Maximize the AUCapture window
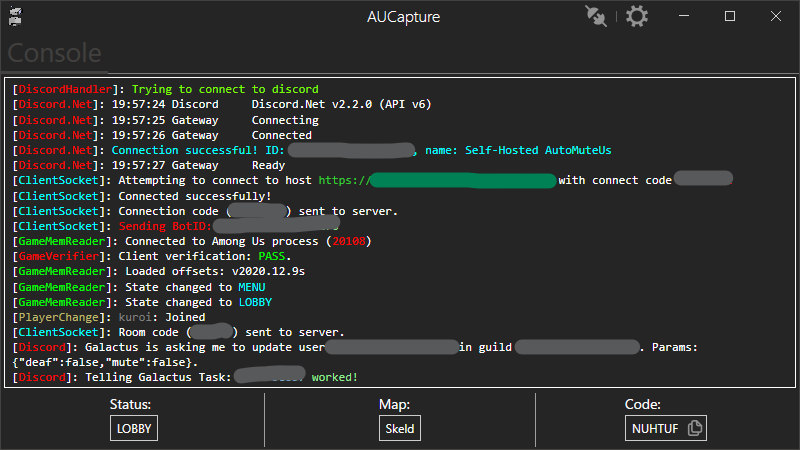The image size is (800, 450). (730, 17)
